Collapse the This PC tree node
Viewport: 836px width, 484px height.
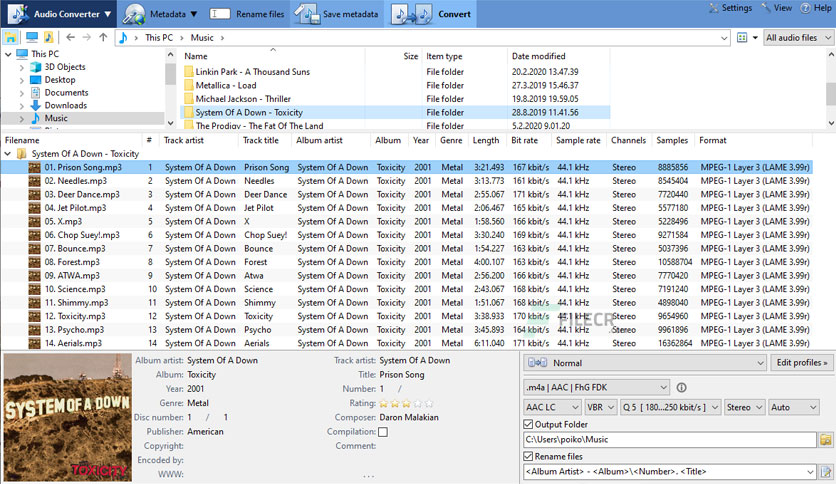point(8,54)
